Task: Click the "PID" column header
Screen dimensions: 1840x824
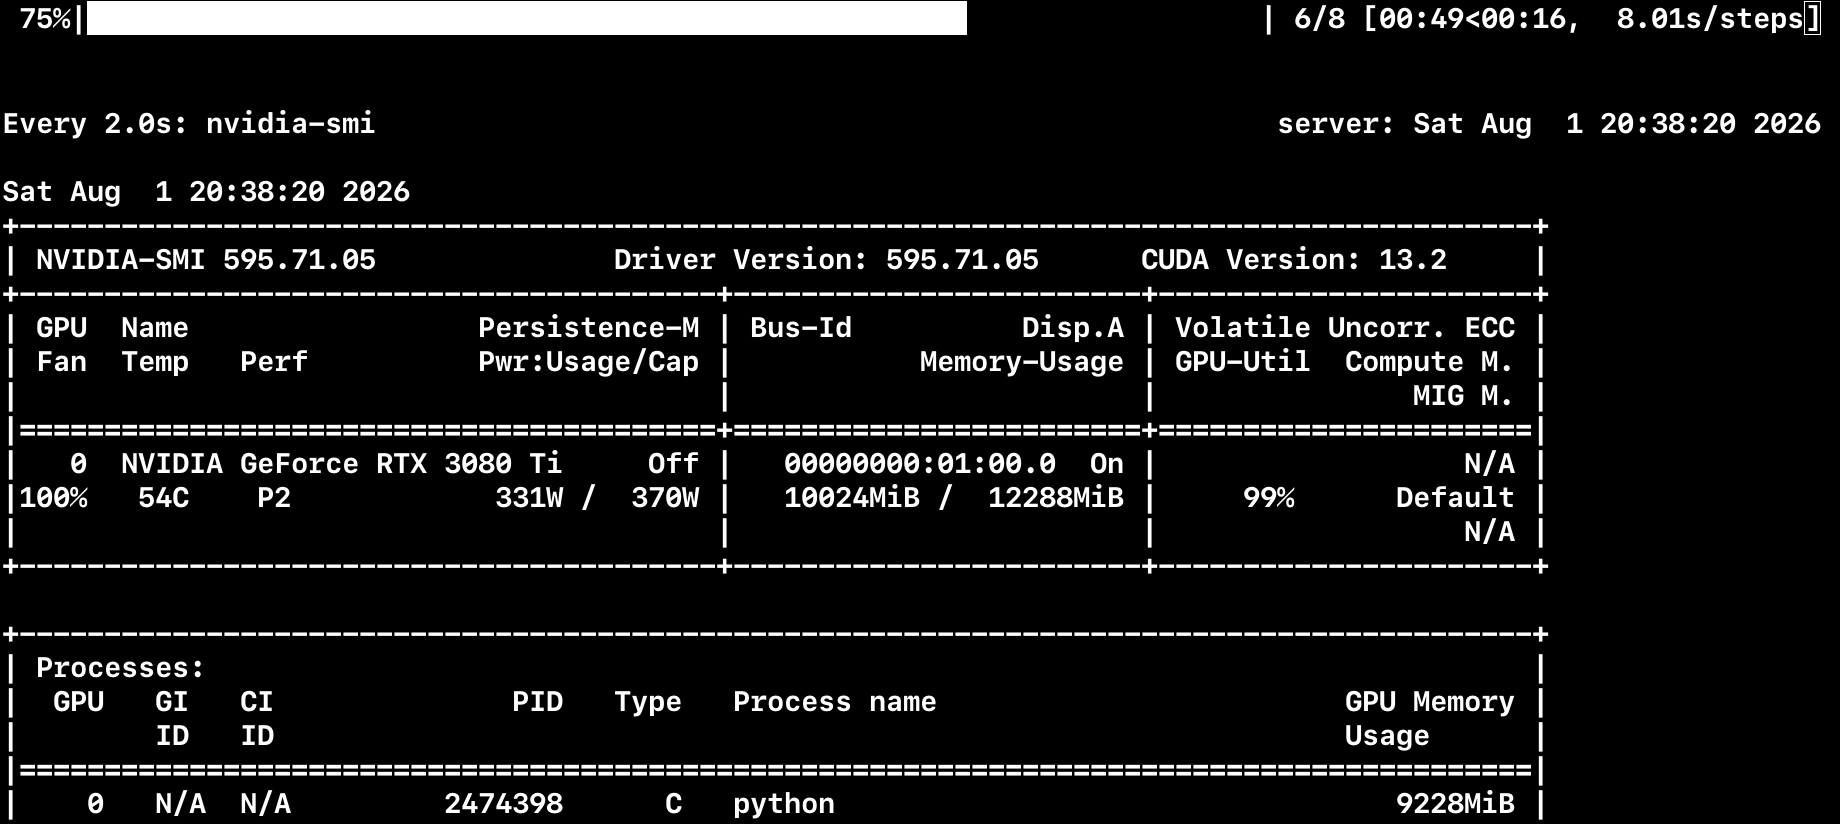Action: (538, 701)
